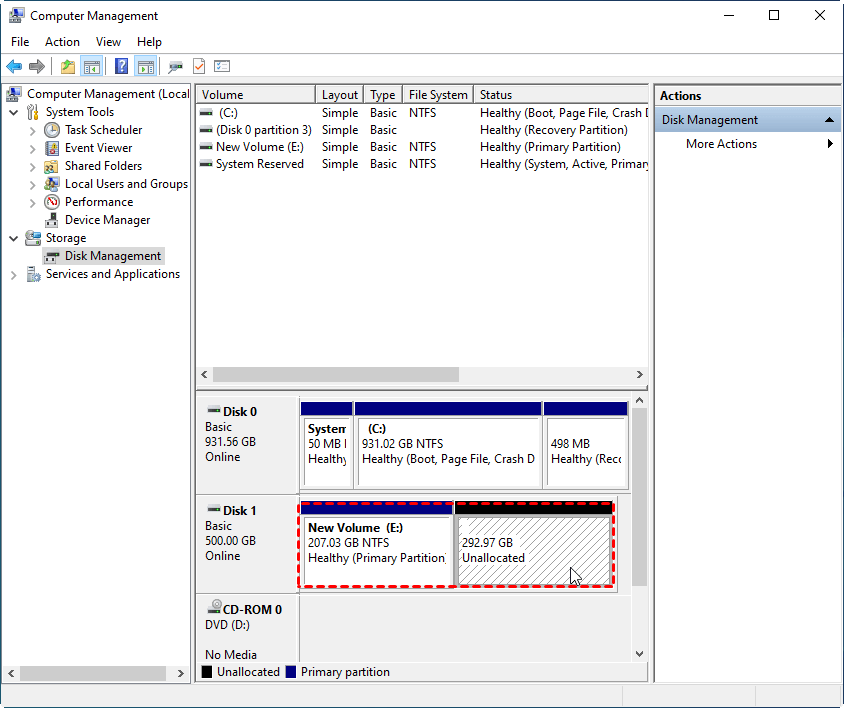Collapse the Storage node

(14, 239)
